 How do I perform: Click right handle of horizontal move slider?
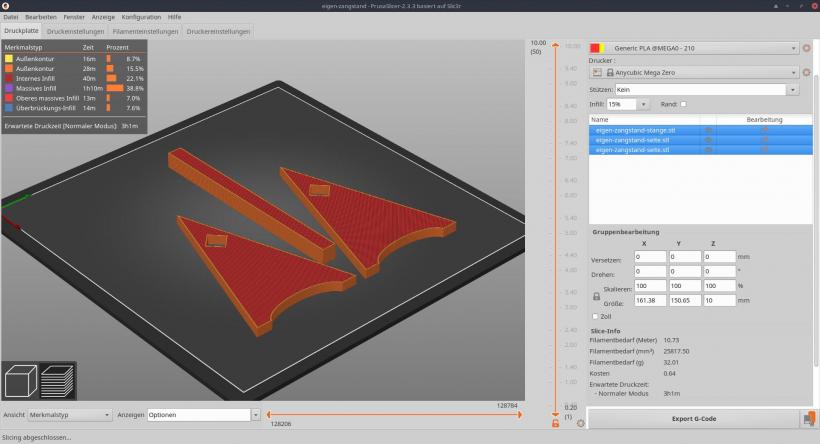(520, 415)
